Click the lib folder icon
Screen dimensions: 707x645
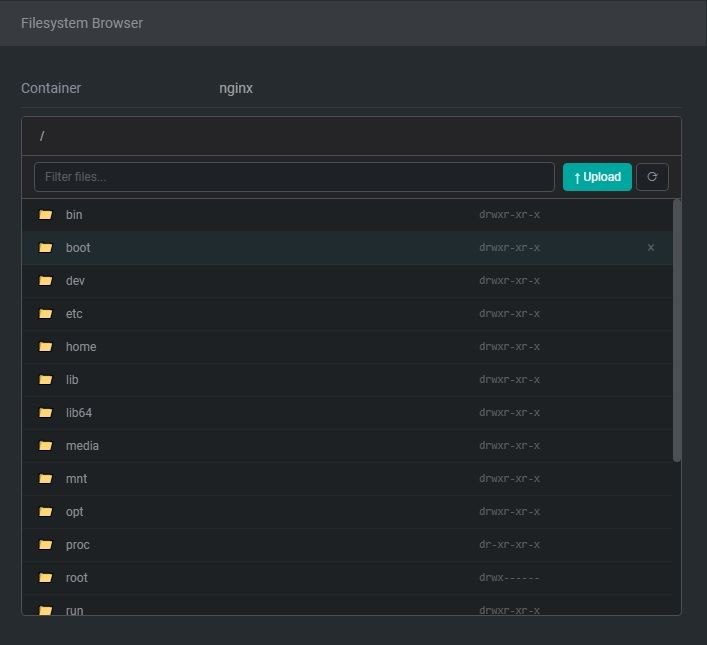pos(46,380)
